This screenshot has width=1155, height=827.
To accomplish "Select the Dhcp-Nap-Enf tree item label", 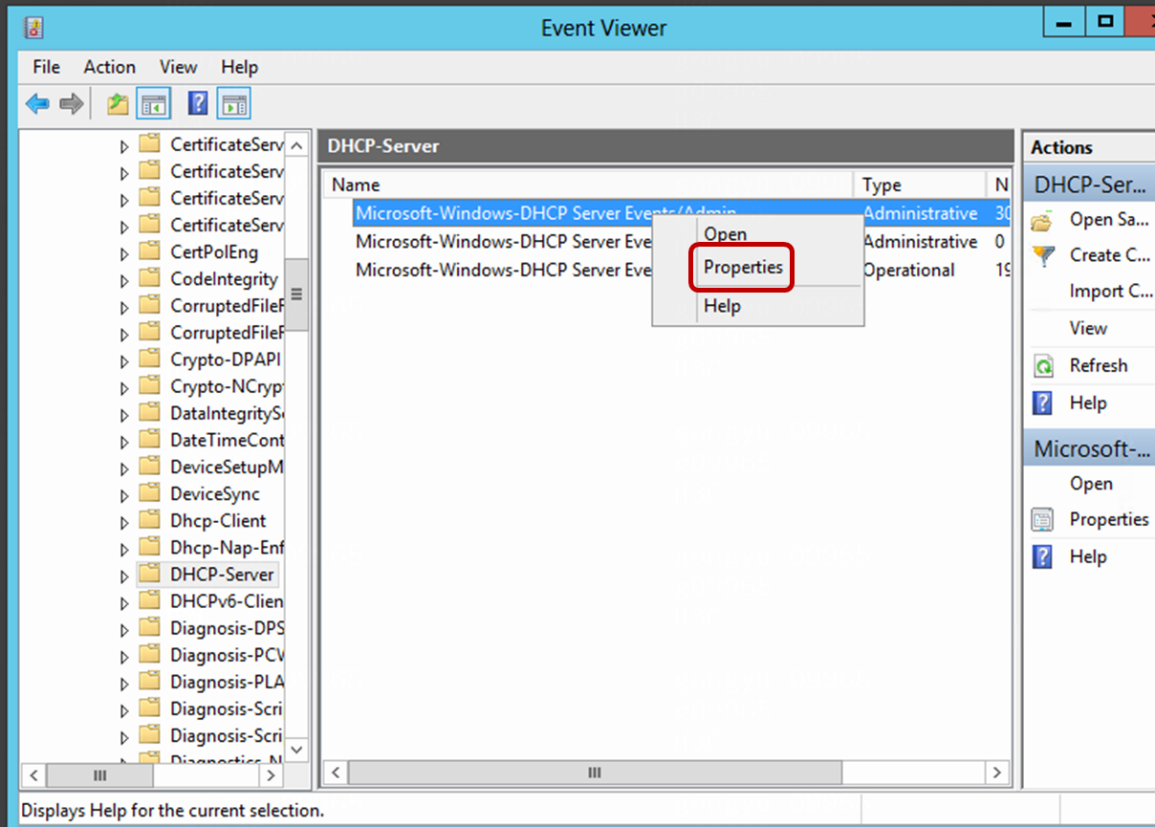I will click(227, 547).
